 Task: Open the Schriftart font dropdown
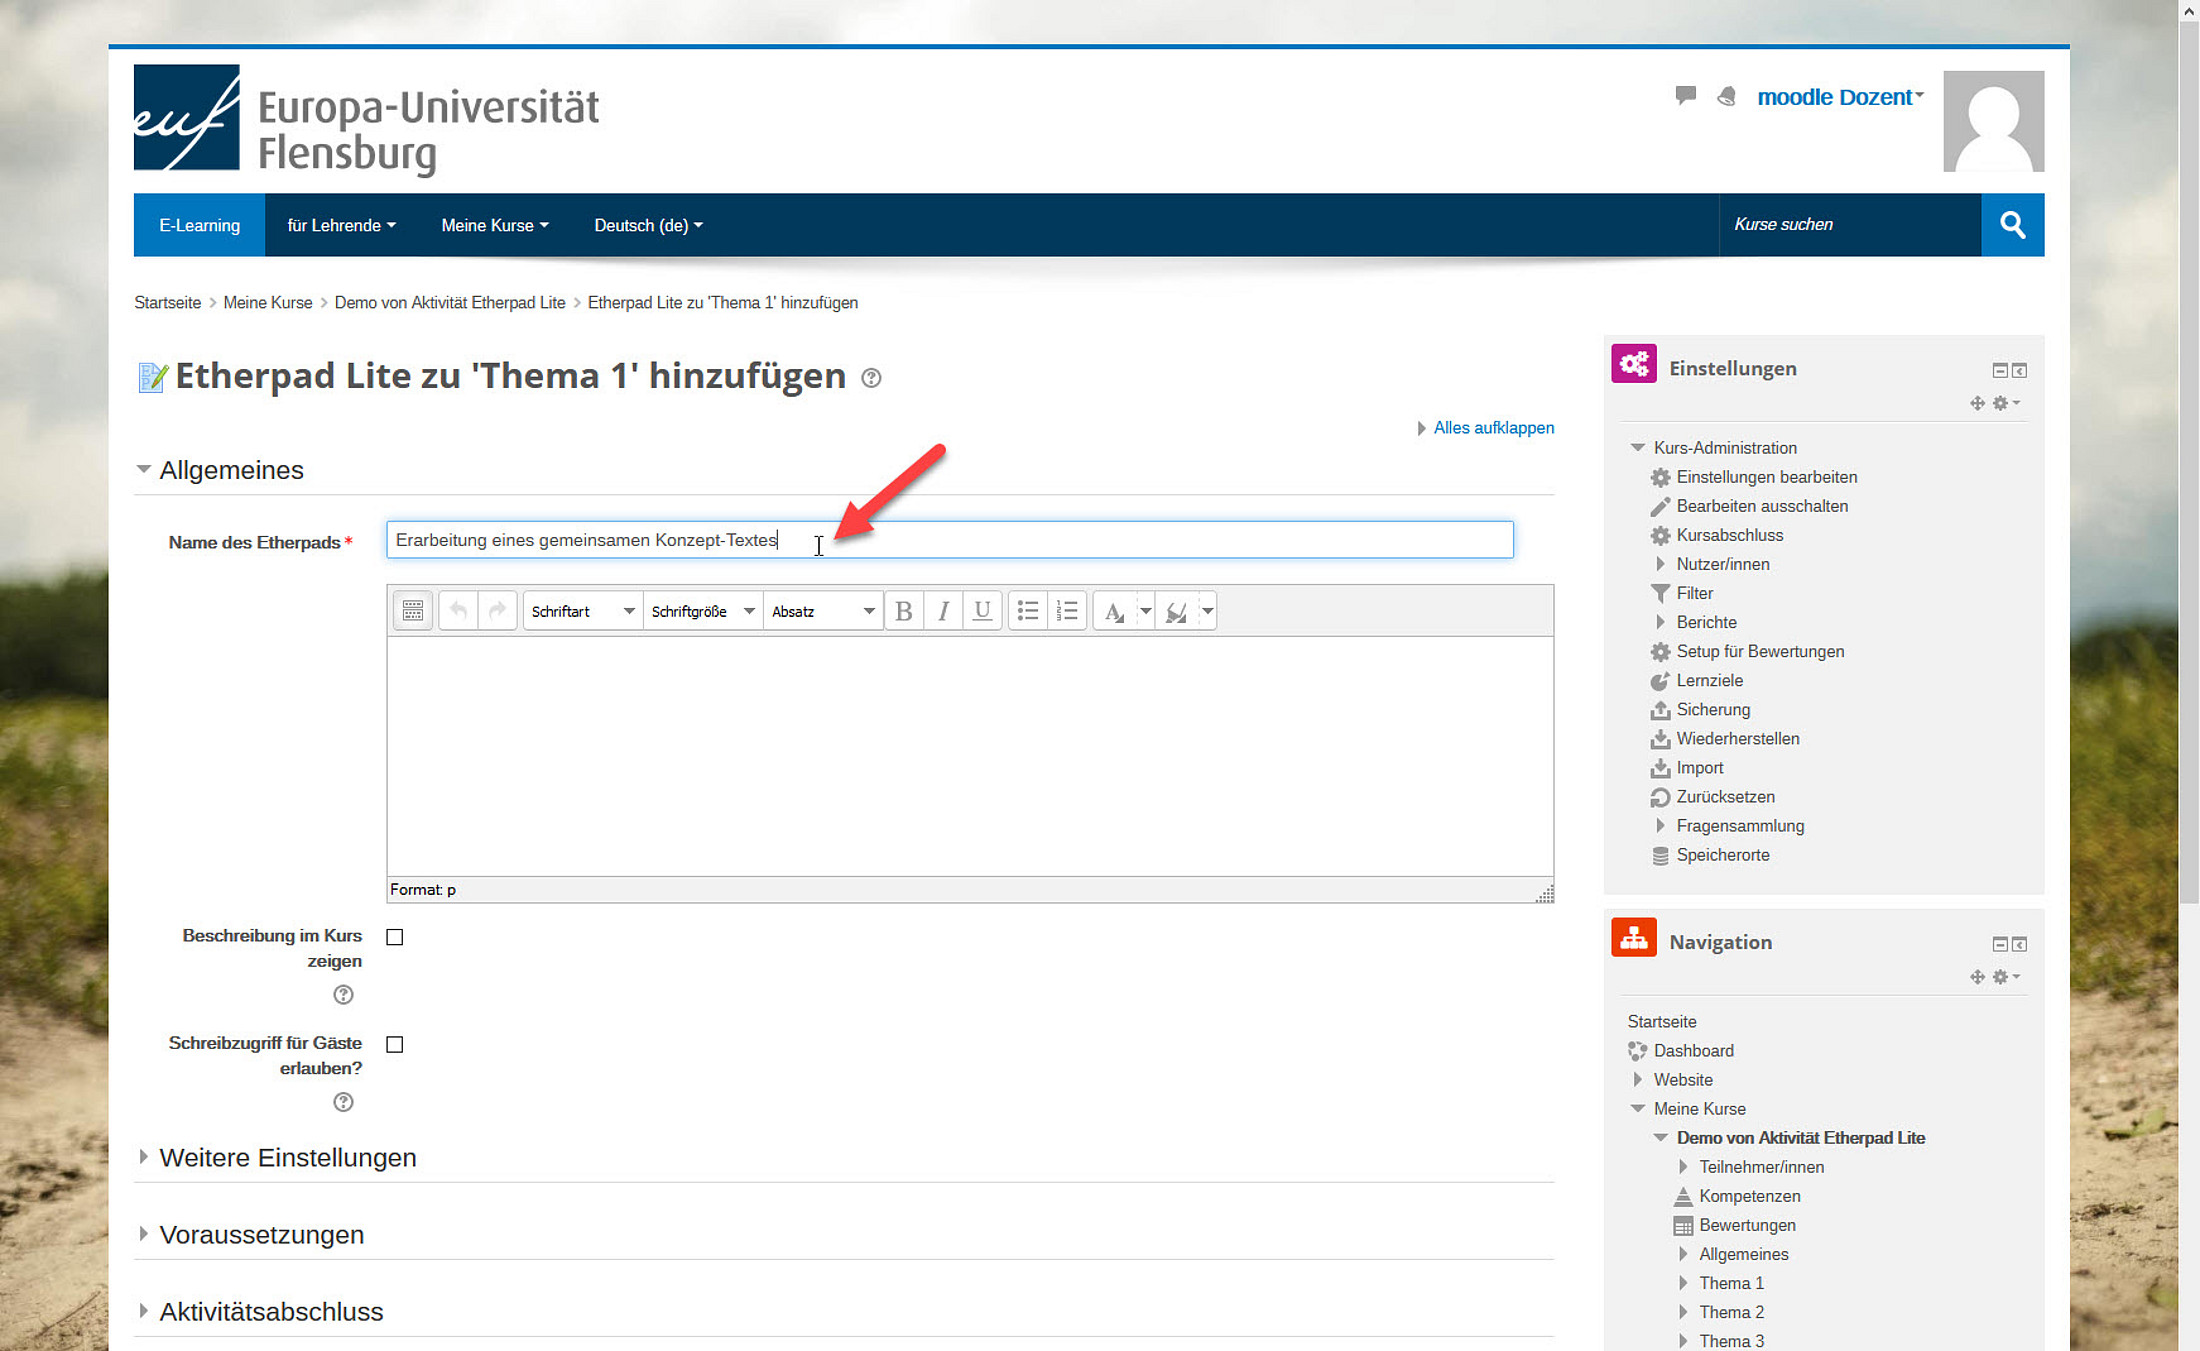point(582,611)
